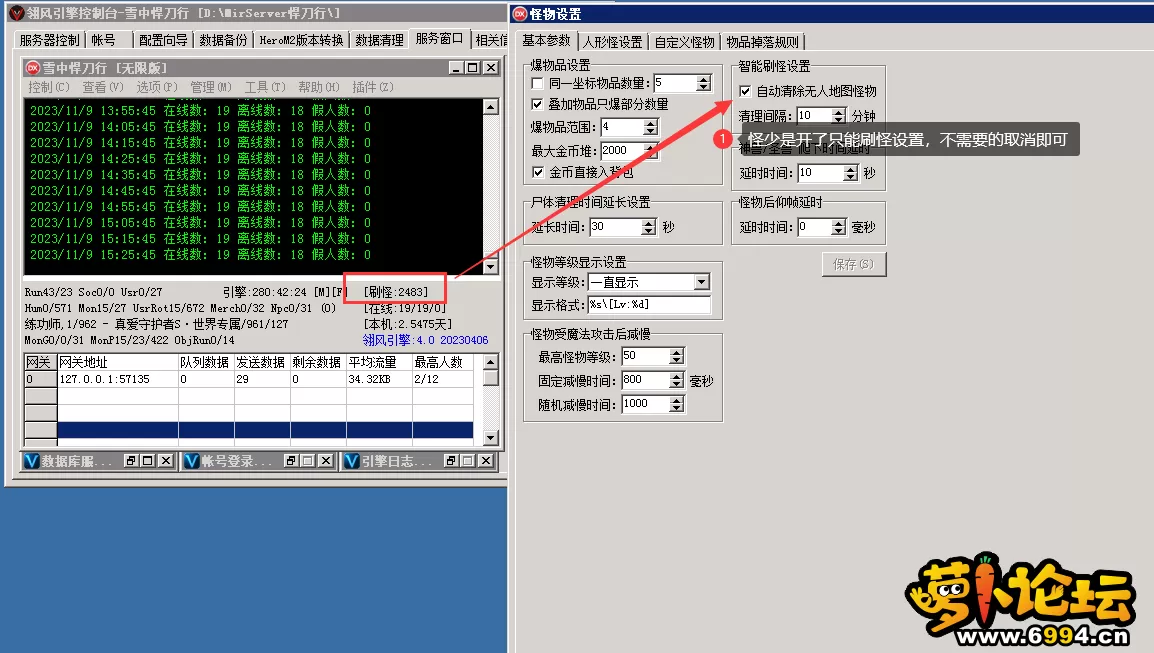Image resolution: width=1154 pixels, height=653 pixels.
Task: Click the 保存(S) button
Action: 854,264
